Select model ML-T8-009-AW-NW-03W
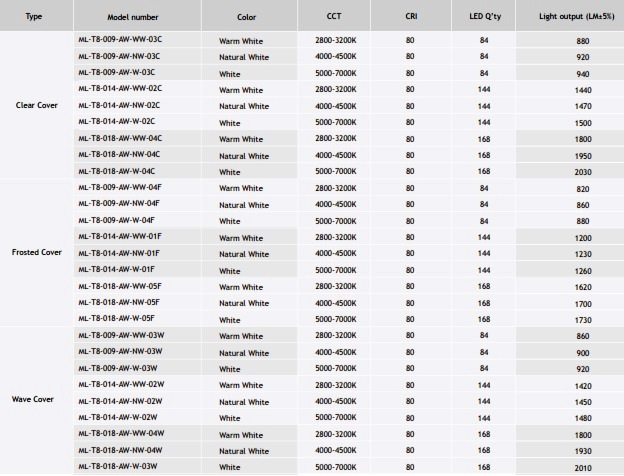 point(120,351)
